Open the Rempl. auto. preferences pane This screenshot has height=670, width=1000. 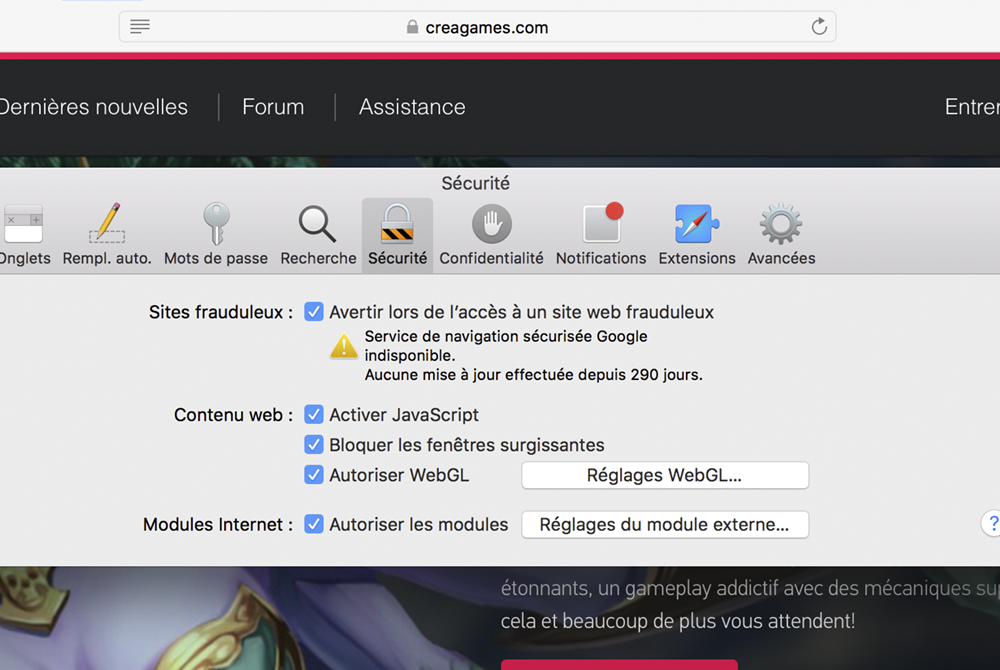pos(107,236)
